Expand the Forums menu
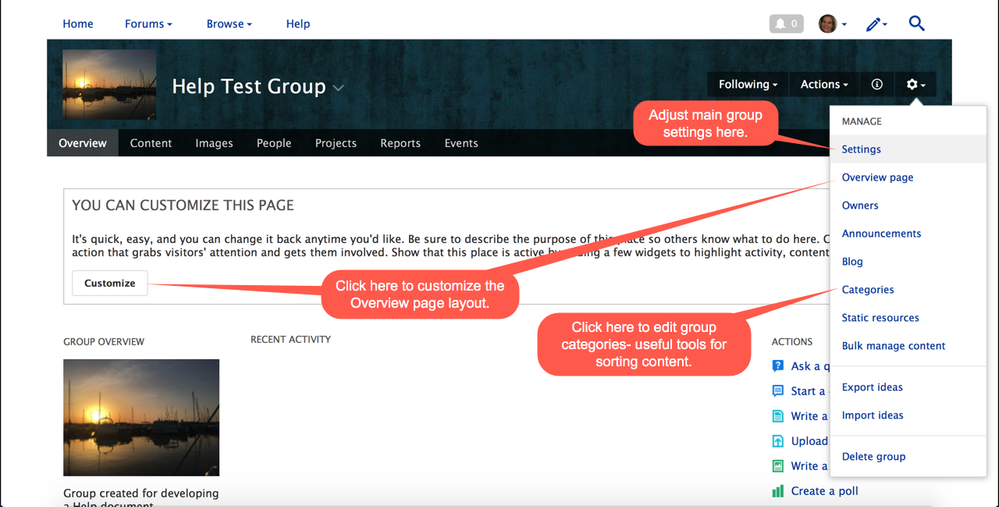Image resolution: width=999 pixels, height=507 pixels. [x=148, y=24]
